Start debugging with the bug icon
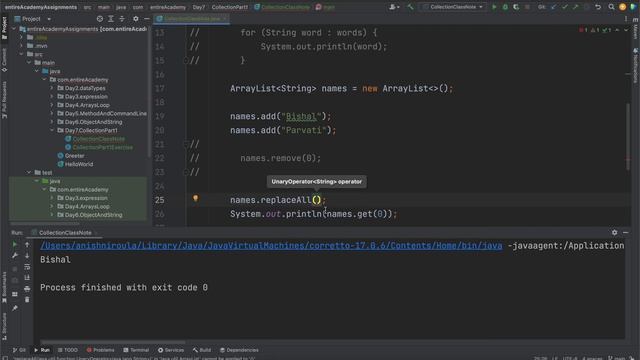The height and width of the screenshot is (360, 640). tap(505, 7)
